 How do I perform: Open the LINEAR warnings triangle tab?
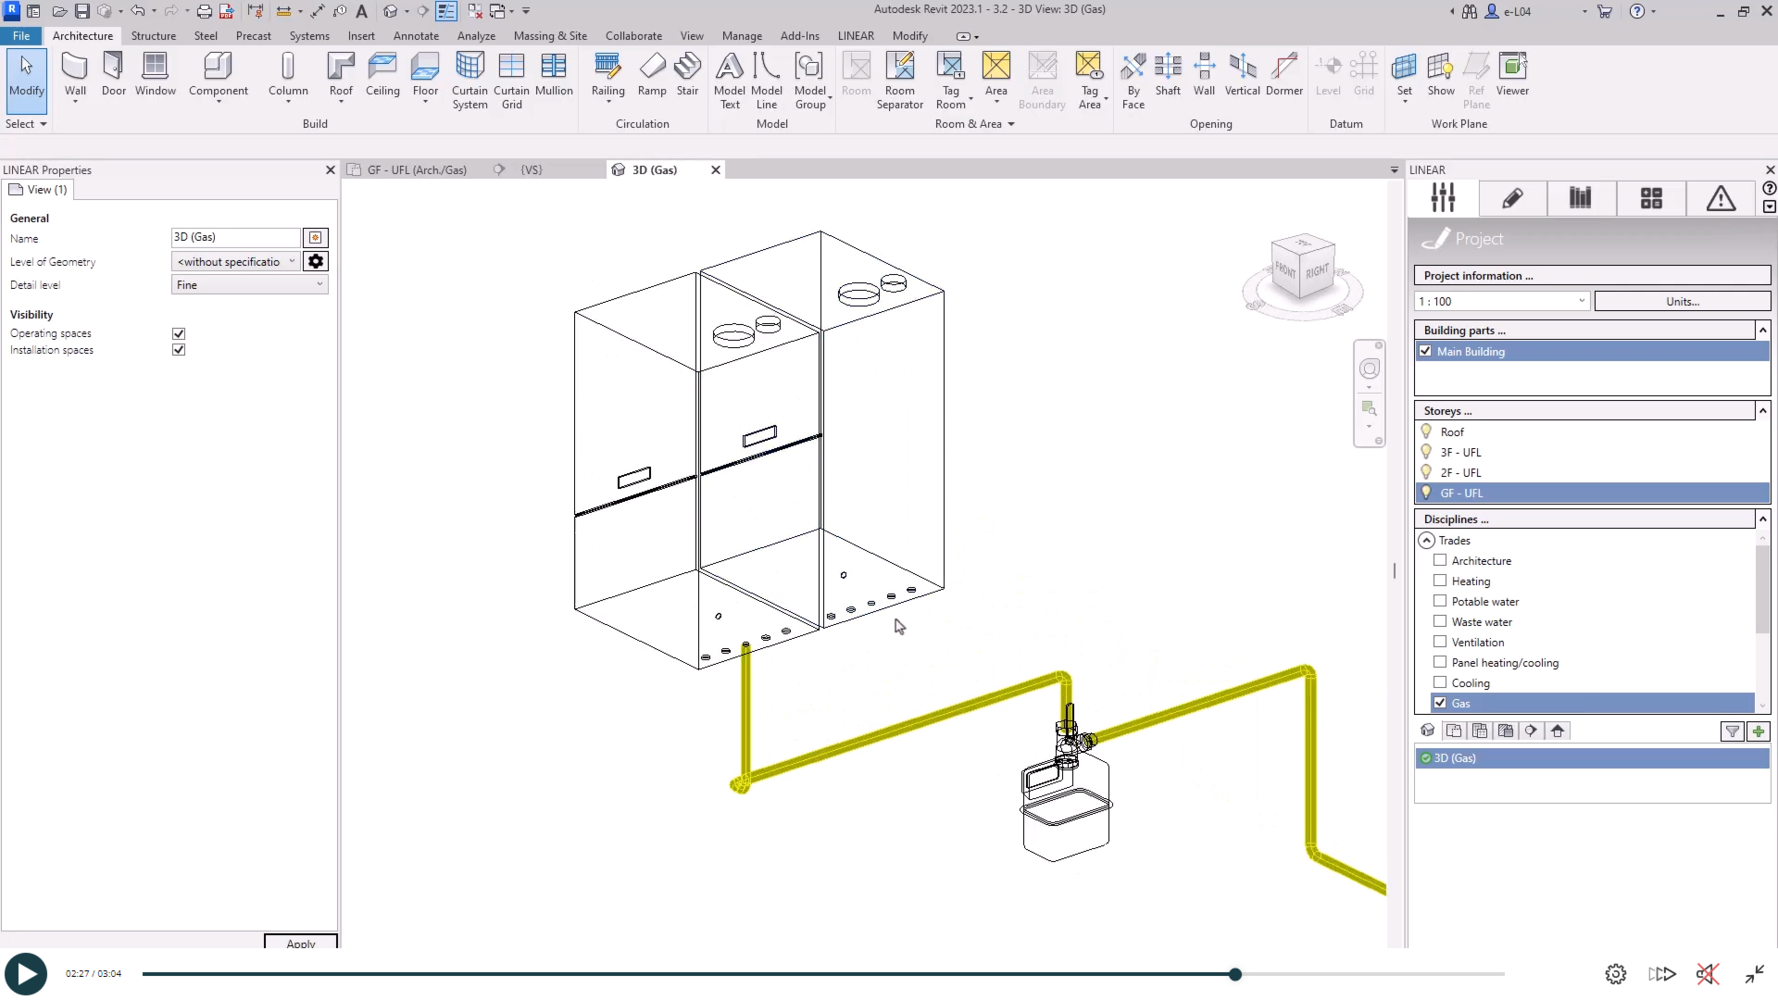(x=1720, y=198)
